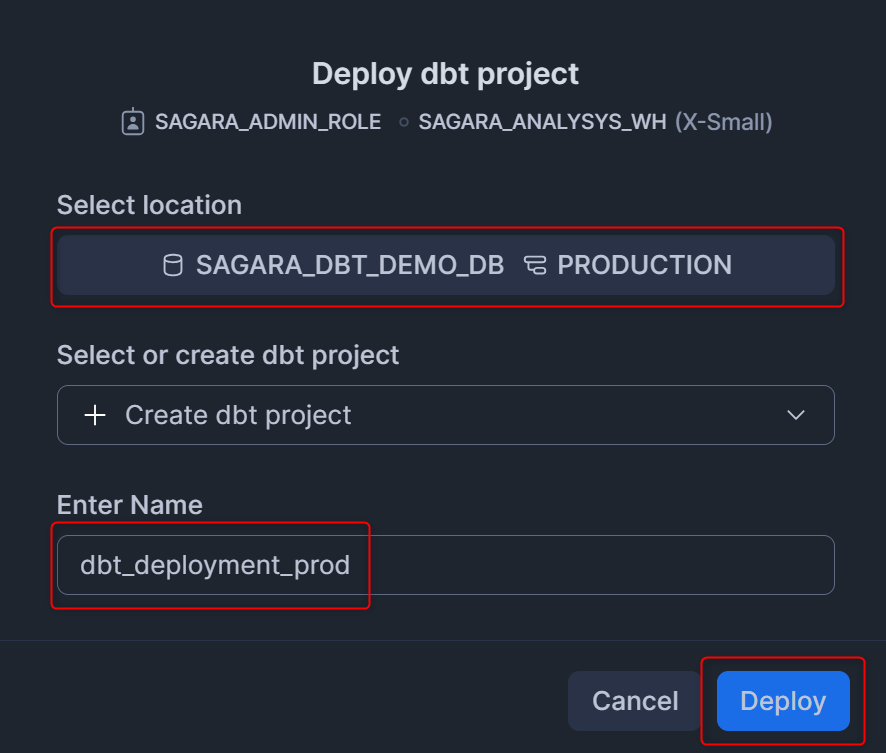This screenshot has width=886, height=753.
Task: Click the Deploy dbt project heading
Action: 445,74
